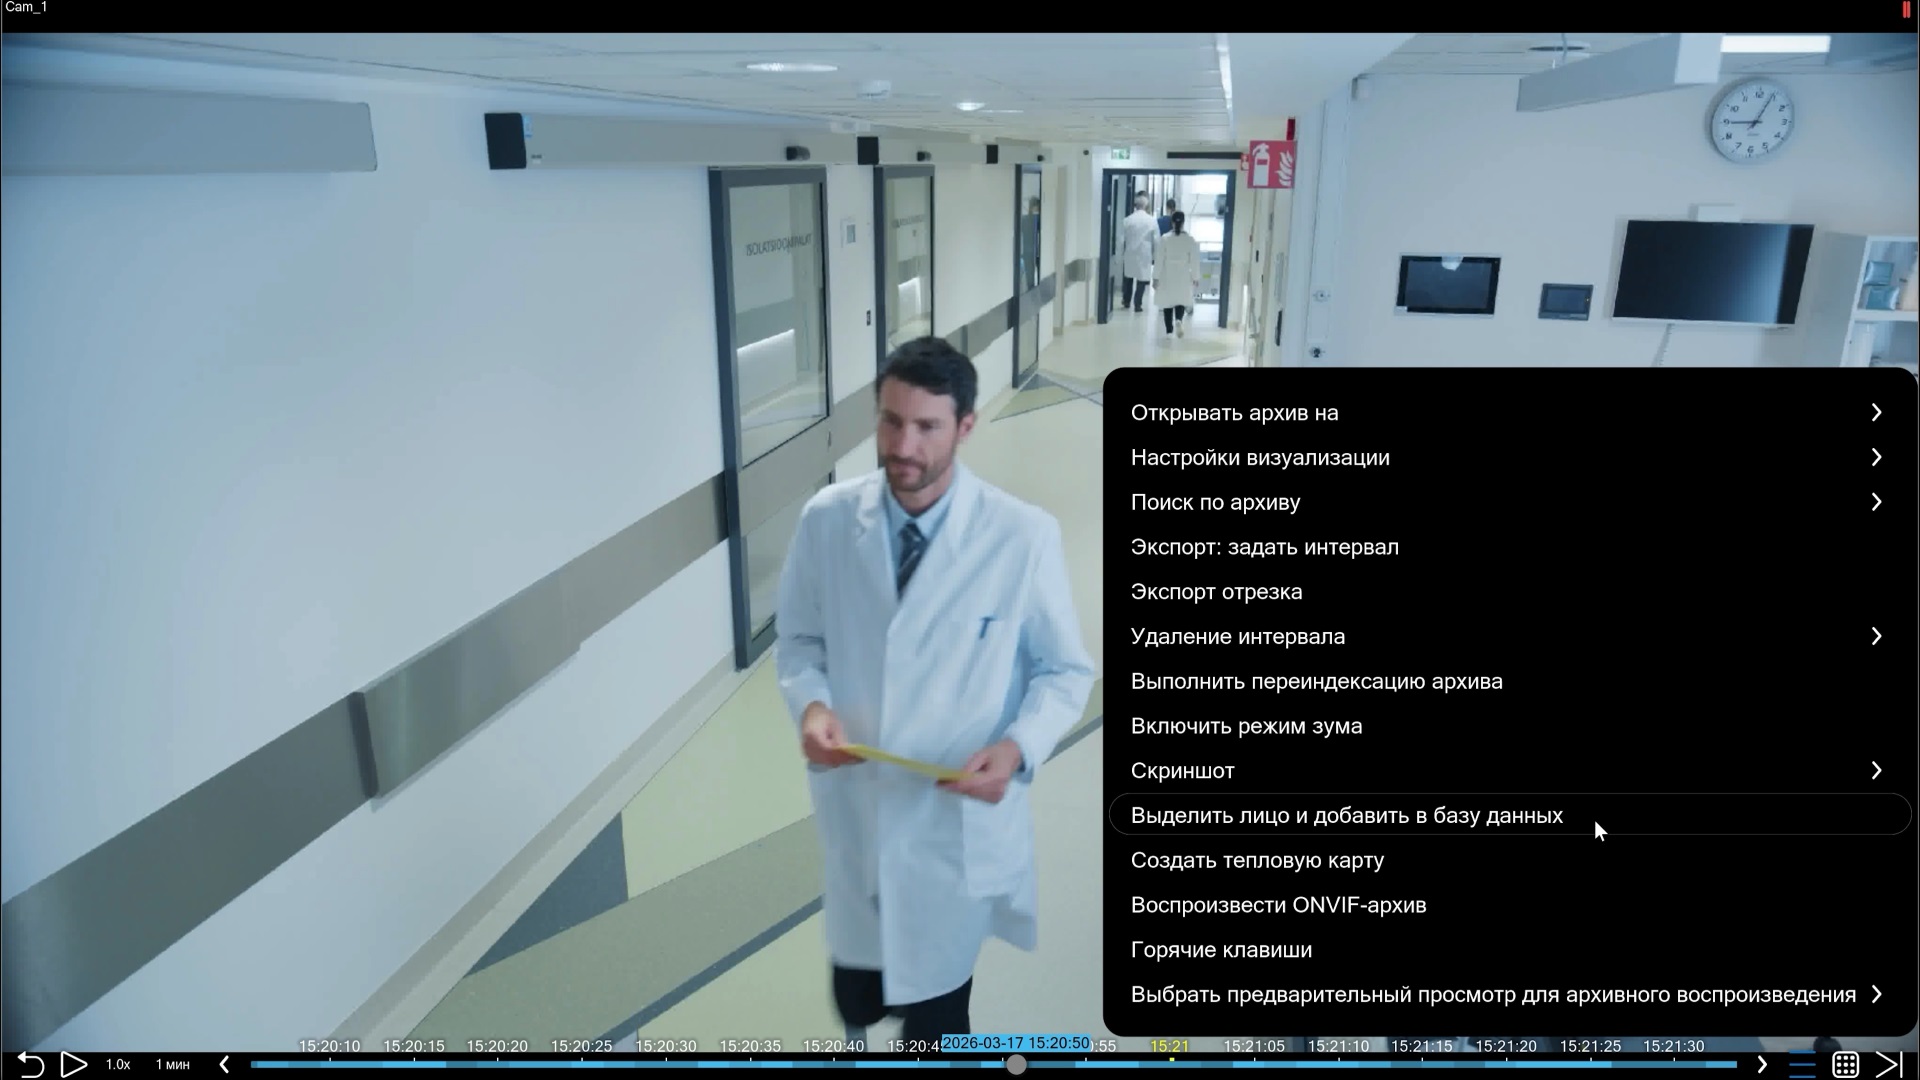Click the reverse playback arrow icon

[31, 1065]
